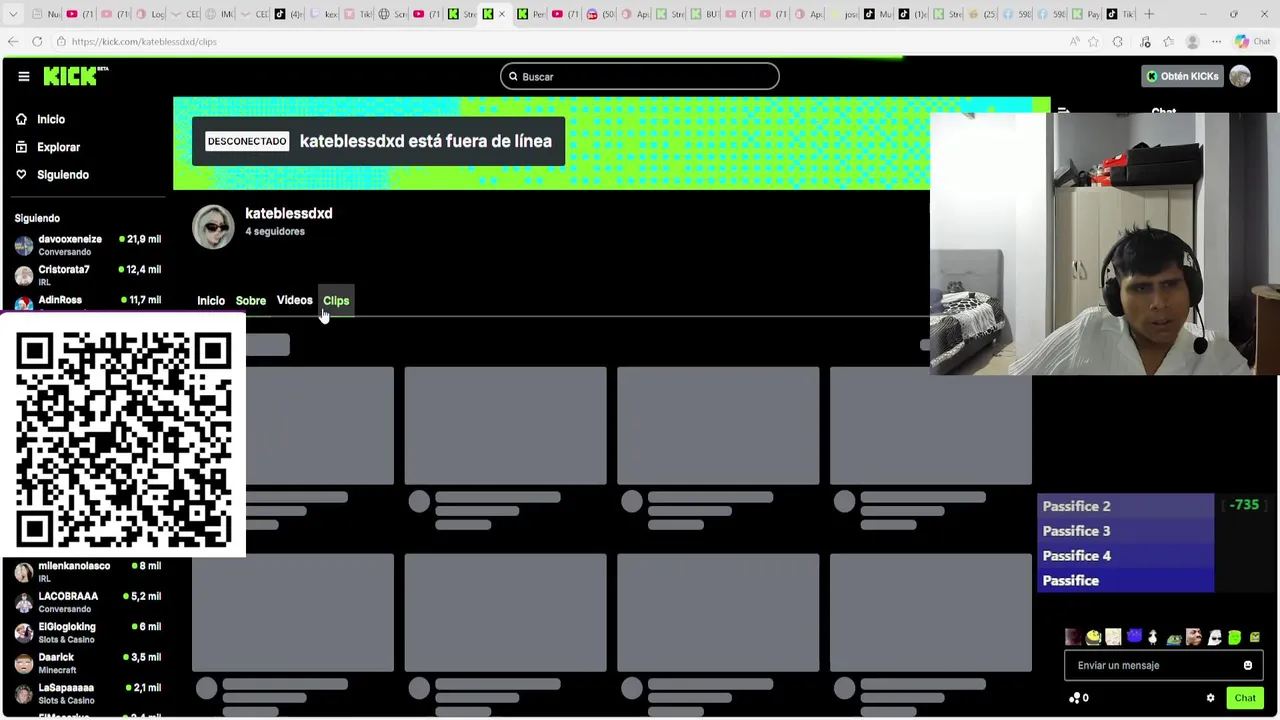
Task: Reload the page with refresh icon
Action: (37, 41)
